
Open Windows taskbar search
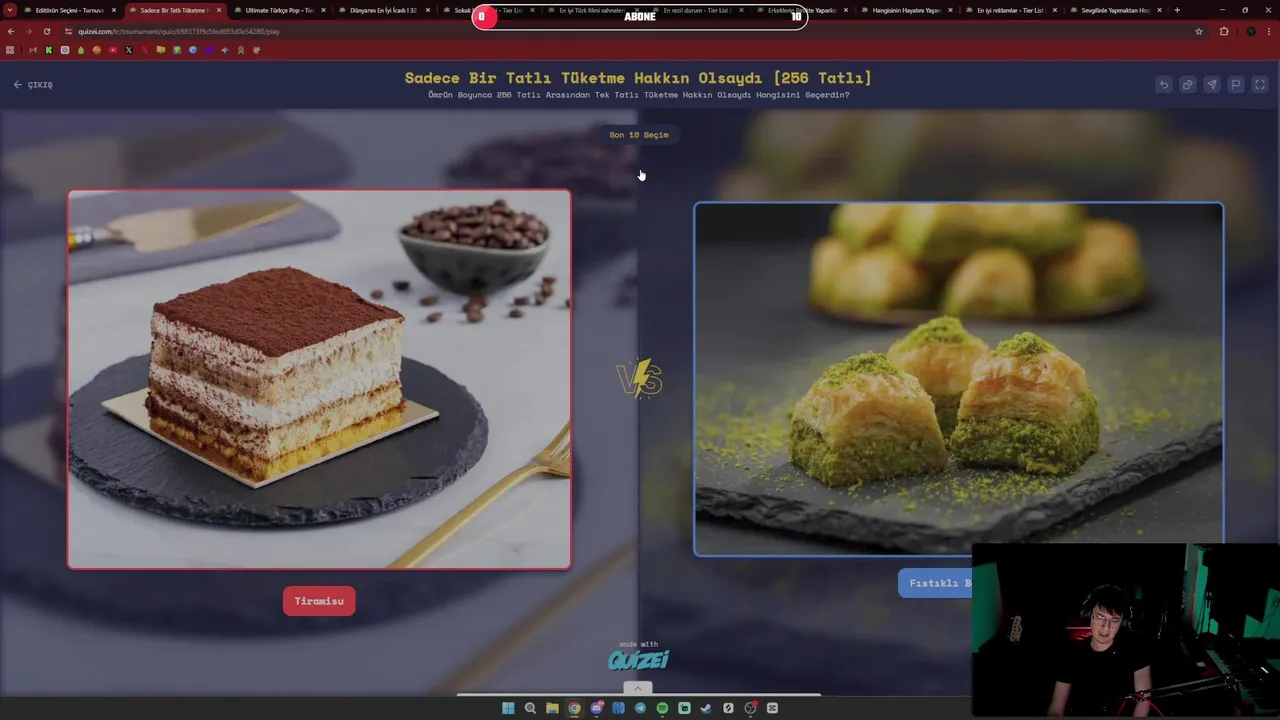point(530,708)
